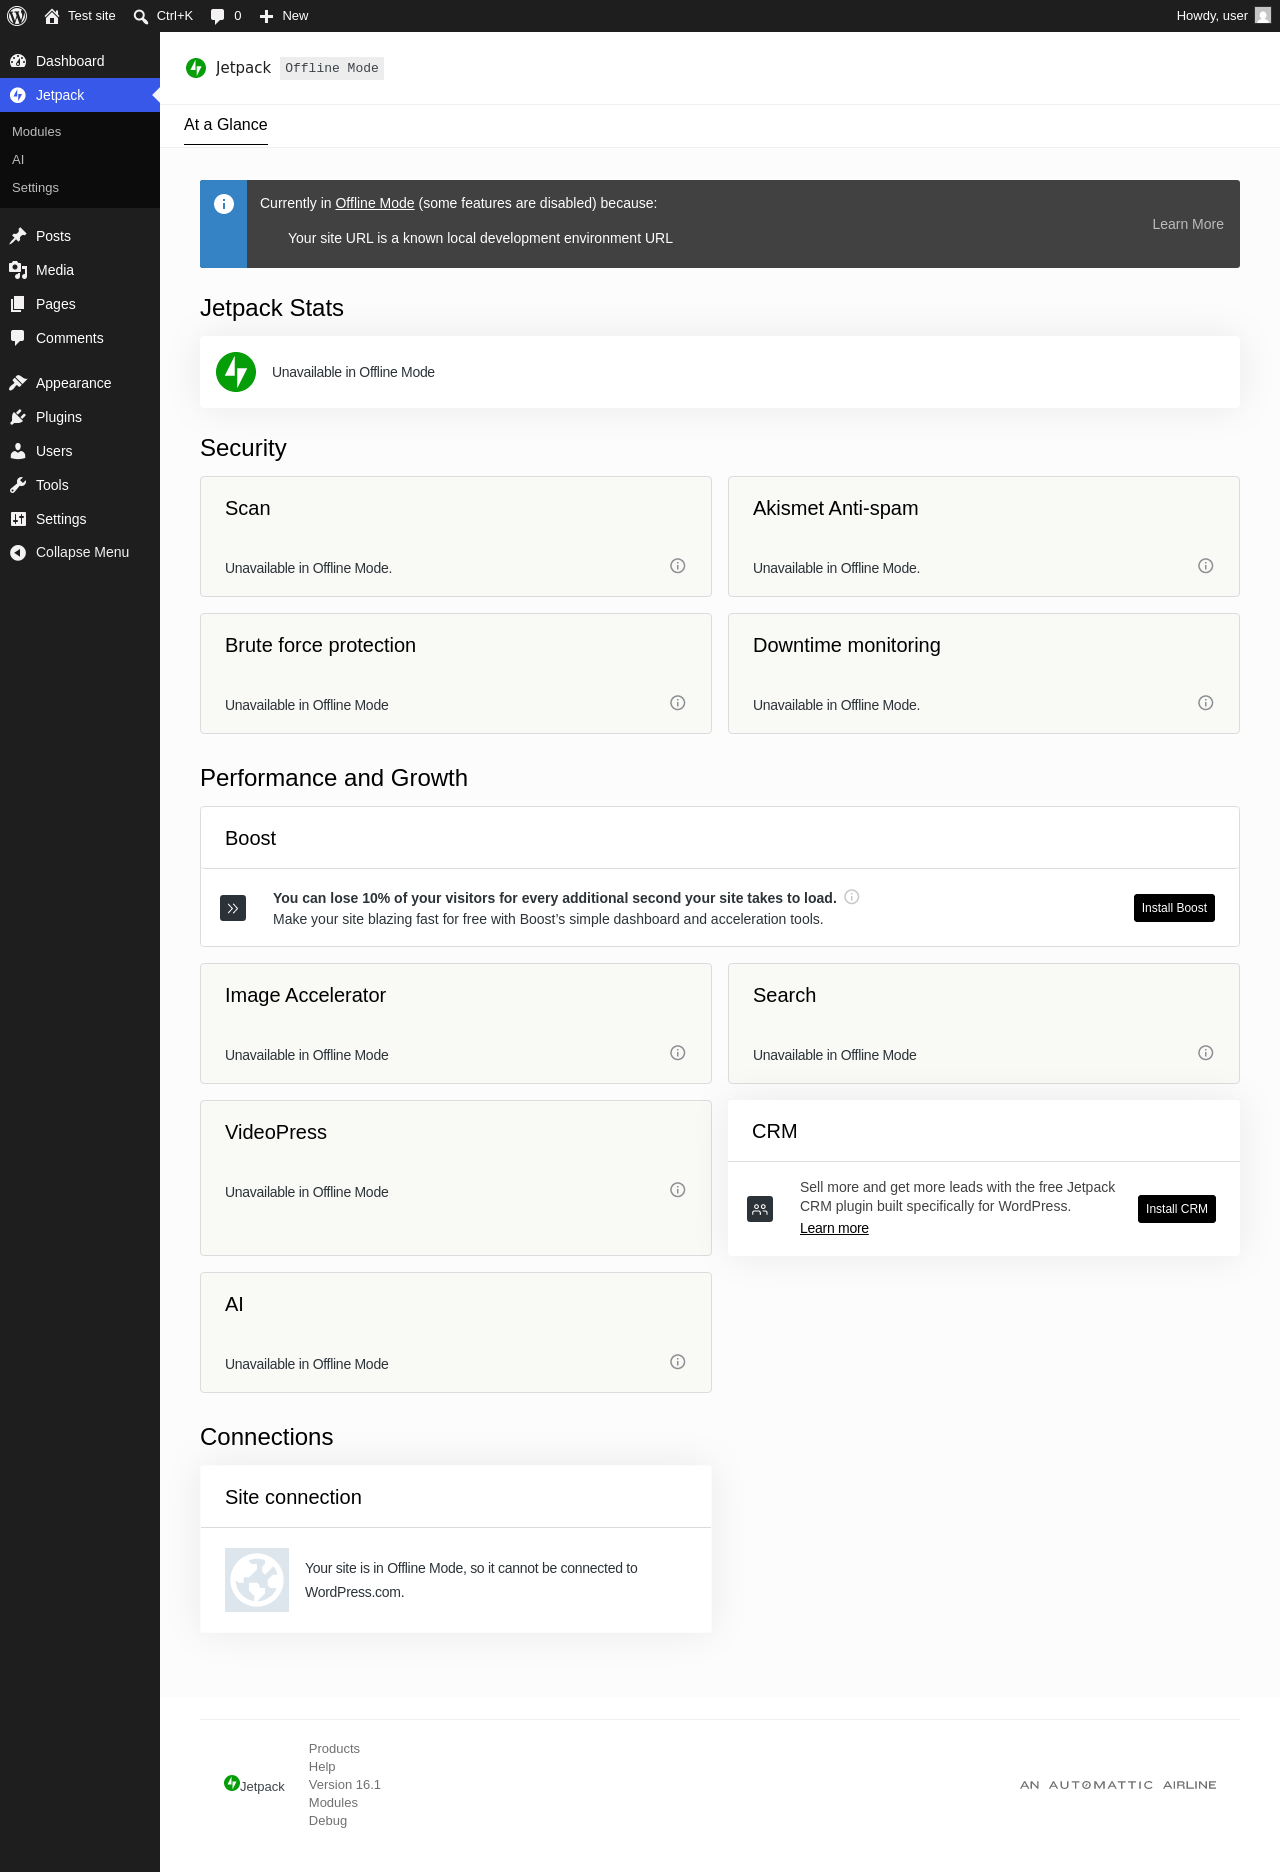
Task: Follow the CRM Learn more link
Action: click(x=834, y=1228)
